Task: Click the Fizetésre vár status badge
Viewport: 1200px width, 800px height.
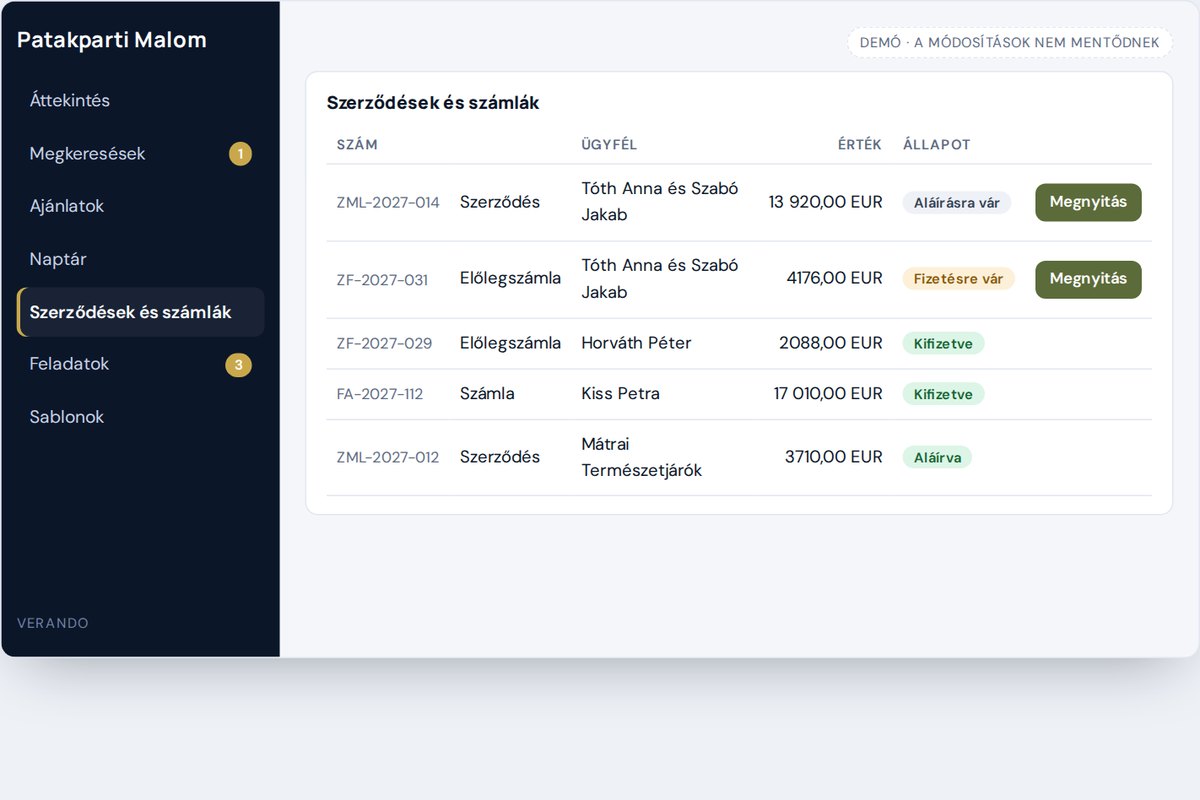Action: pyautogui.click(x=959, y=279)
